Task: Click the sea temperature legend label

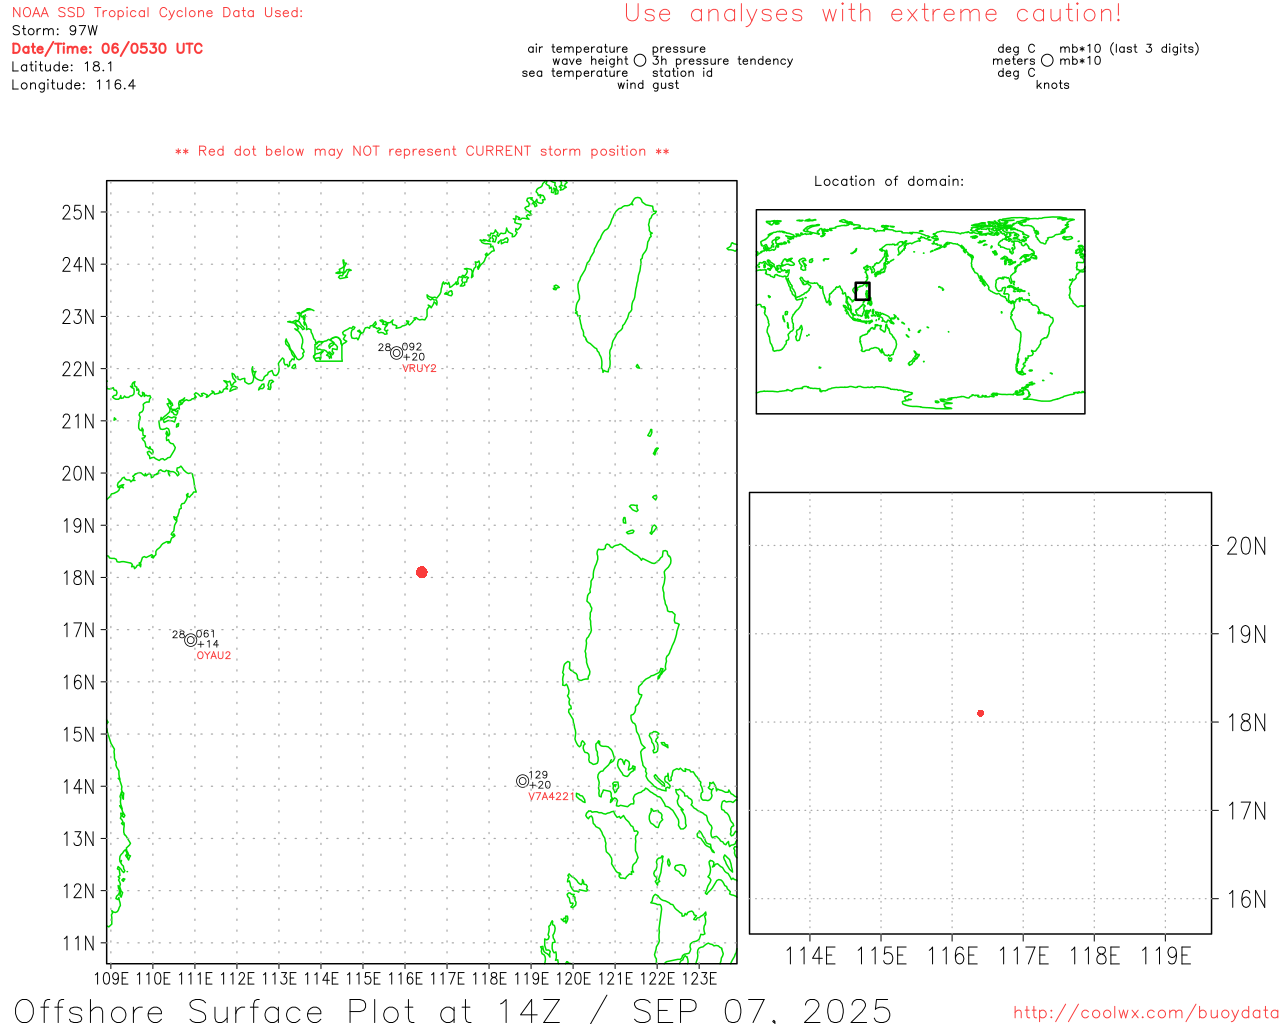Action: (575, 73)
